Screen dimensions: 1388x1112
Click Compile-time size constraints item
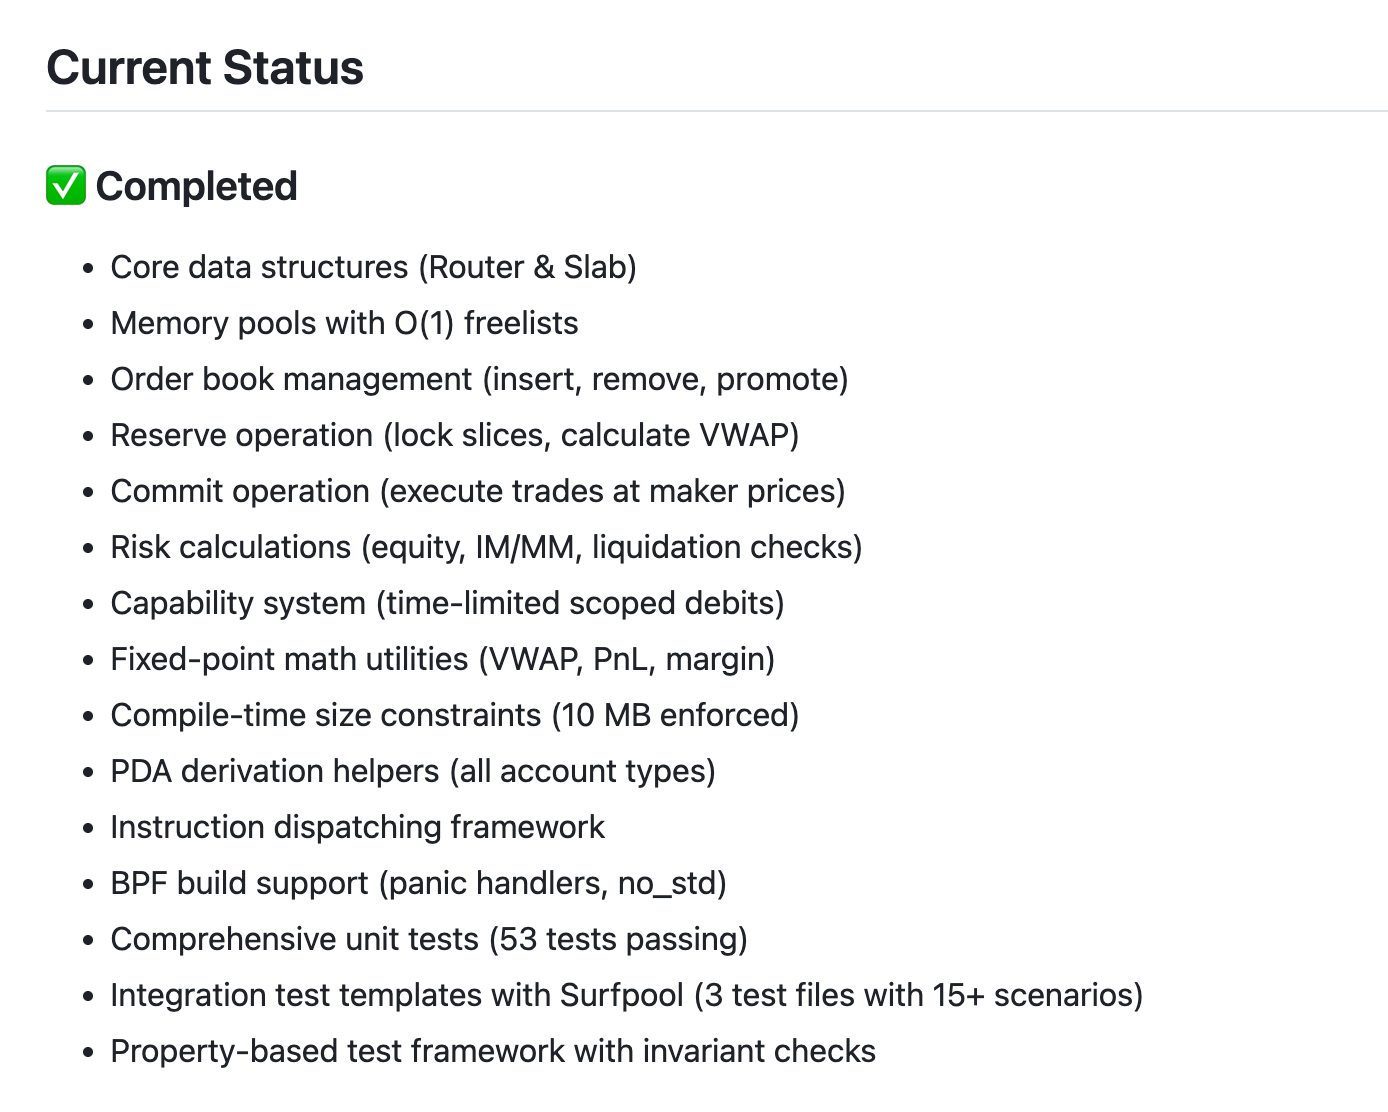pos(454,715)
